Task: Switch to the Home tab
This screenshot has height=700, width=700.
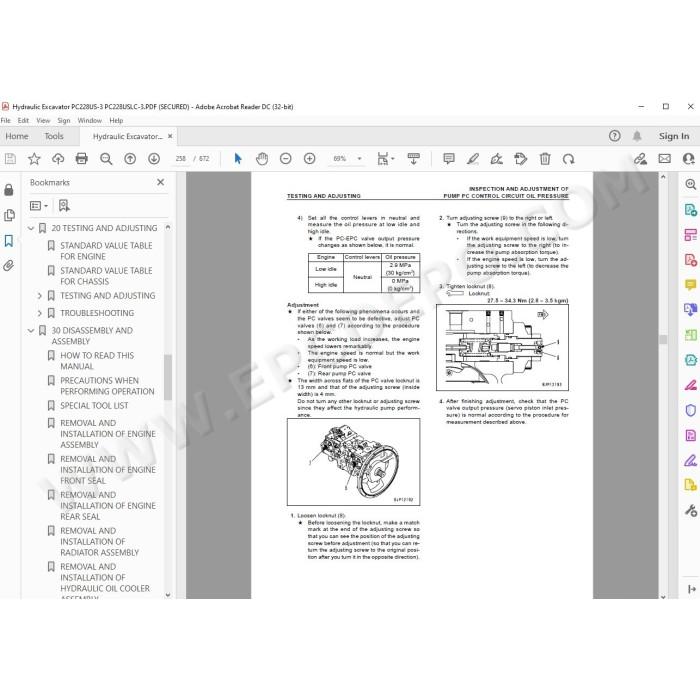Action: point(17,136)
